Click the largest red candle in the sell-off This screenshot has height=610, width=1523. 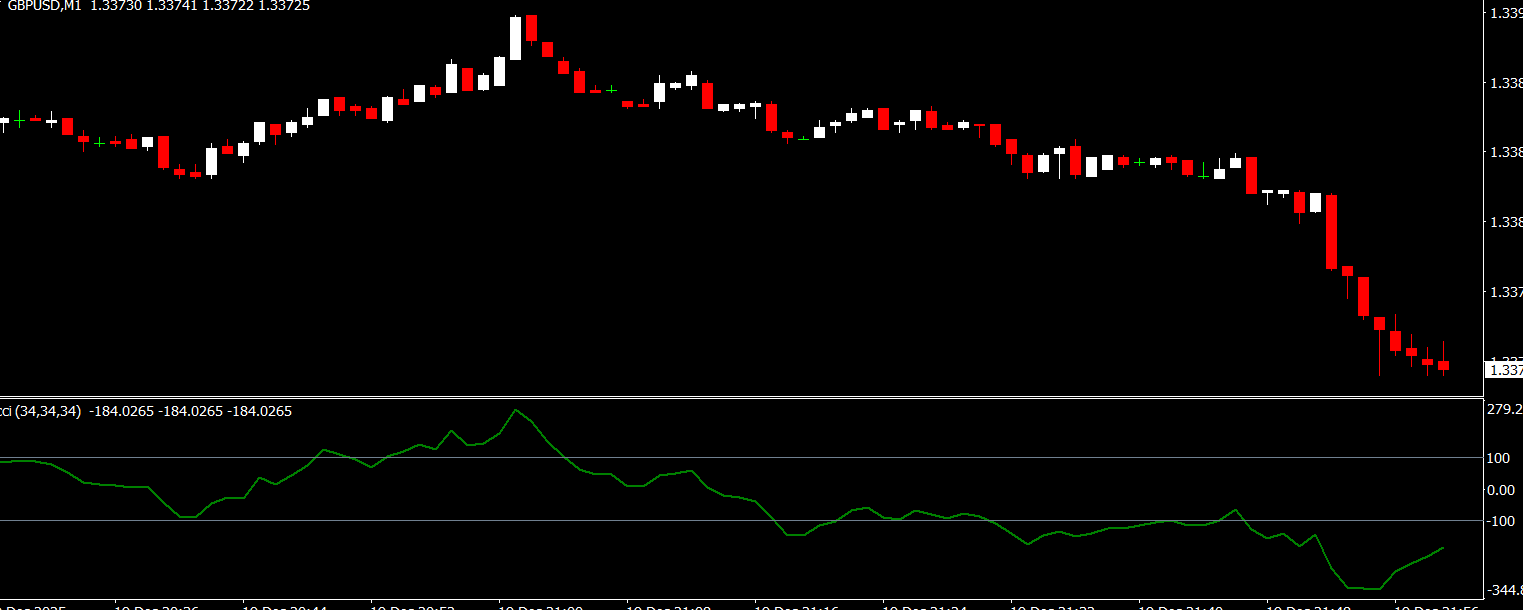(1331, 232)
